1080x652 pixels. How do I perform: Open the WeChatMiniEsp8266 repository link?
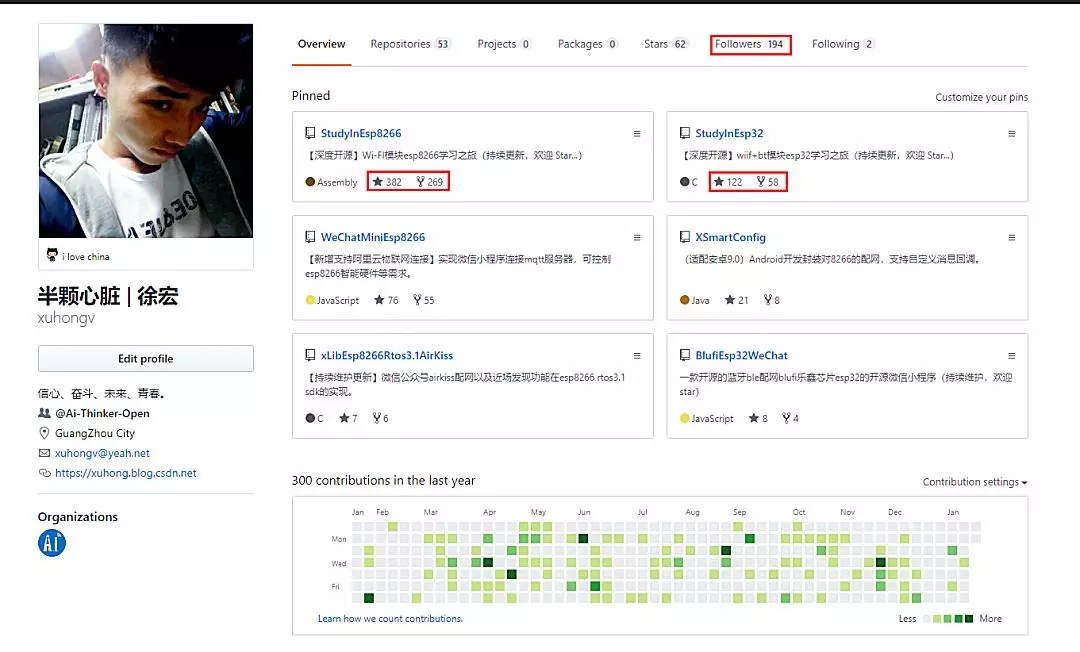373,237
